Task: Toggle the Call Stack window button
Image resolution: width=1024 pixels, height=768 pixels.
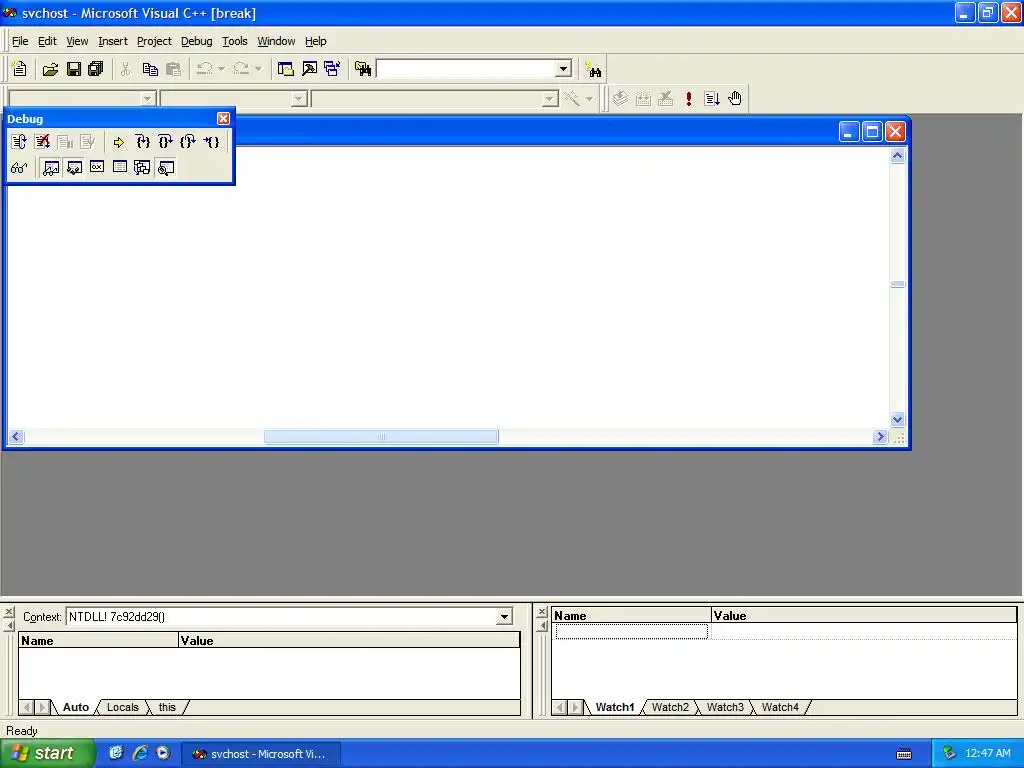Action: coord(142,168)
